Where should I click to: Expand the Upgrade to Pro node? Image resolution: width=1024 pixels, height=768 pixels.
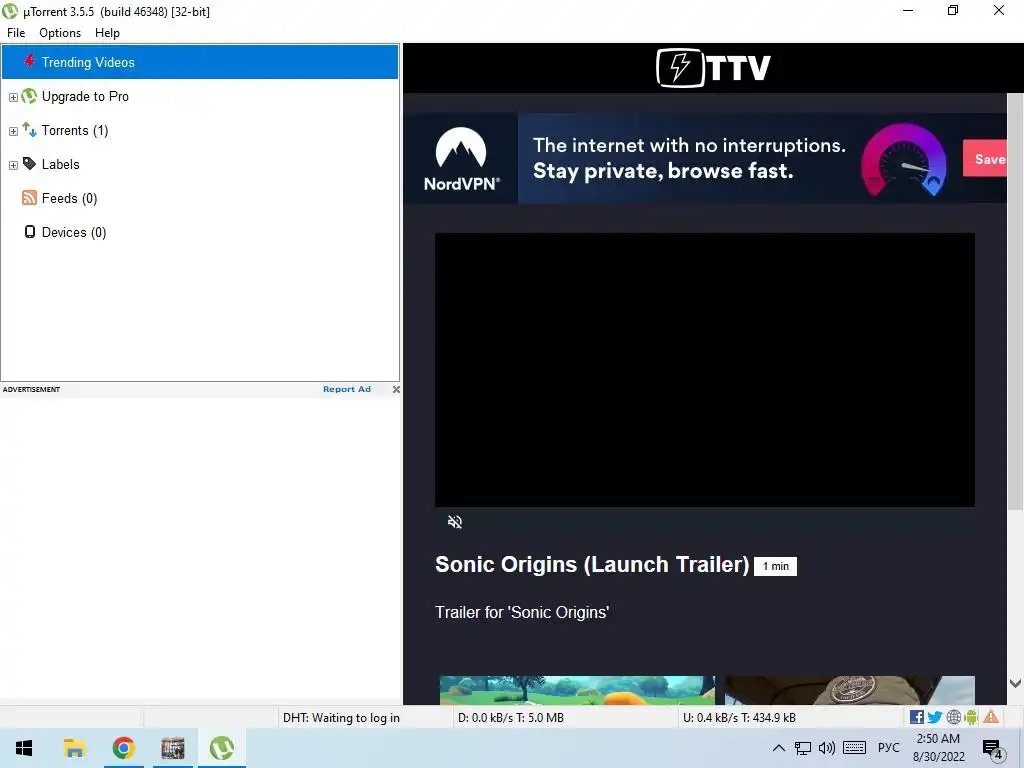13,97
